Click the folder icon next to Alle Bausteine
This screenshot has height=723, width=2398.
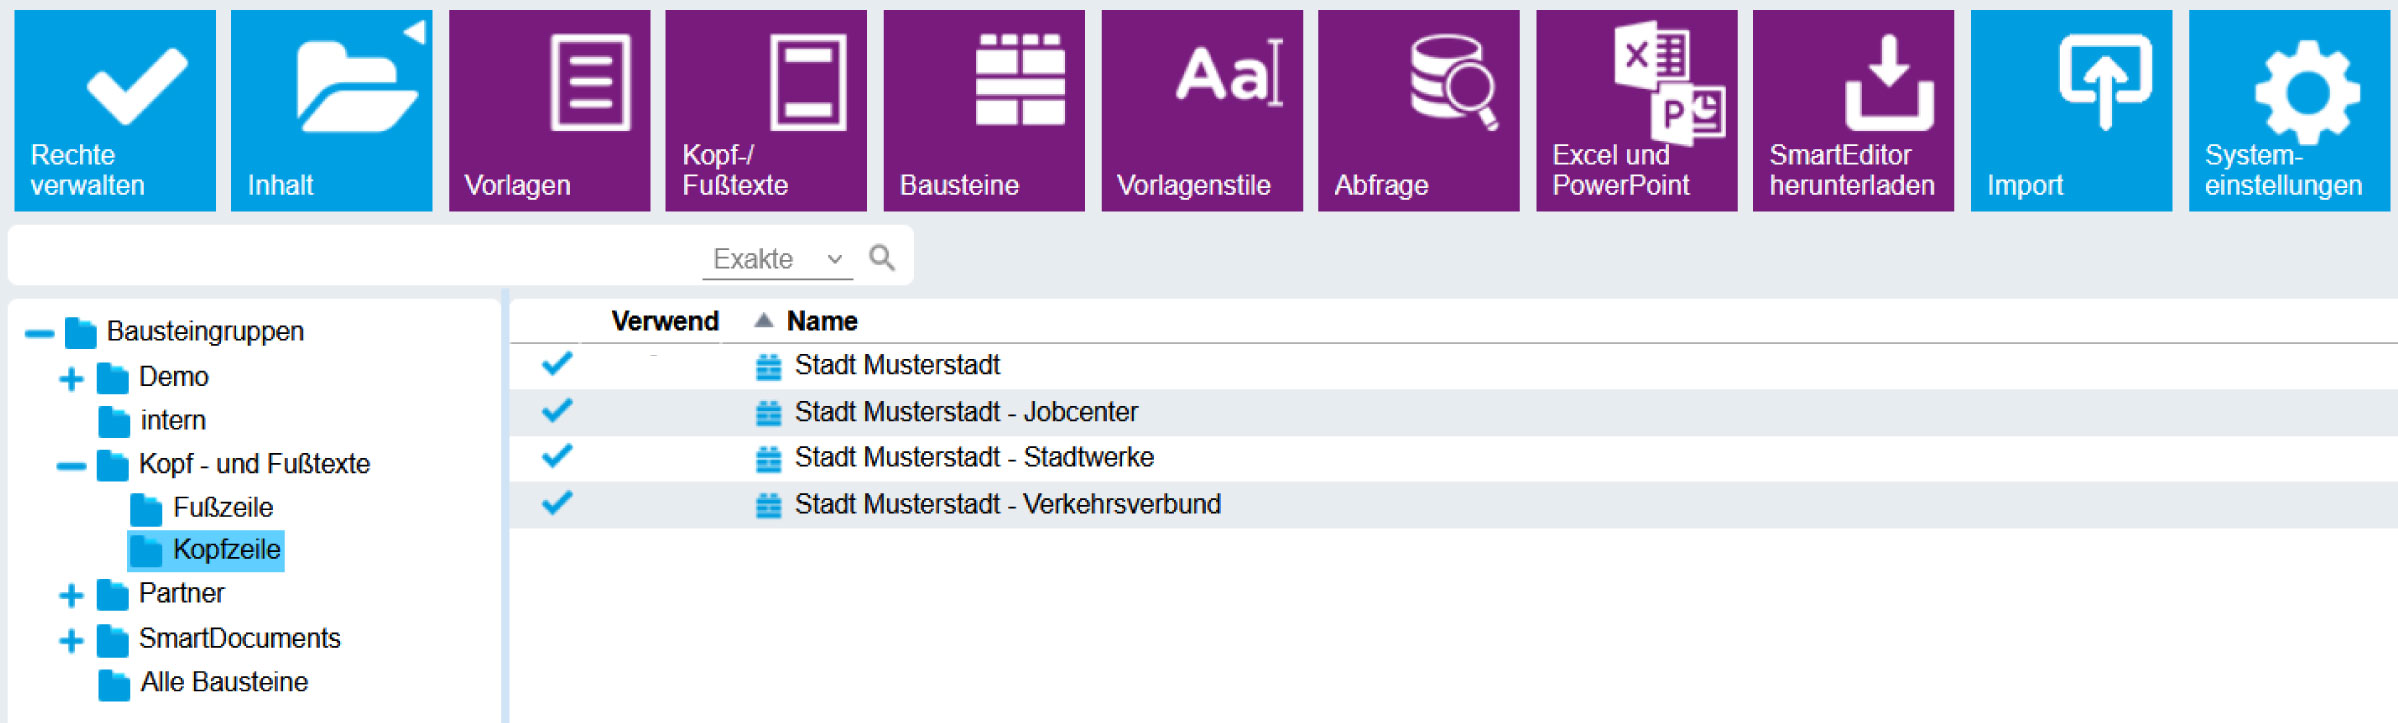pos(114,684)
